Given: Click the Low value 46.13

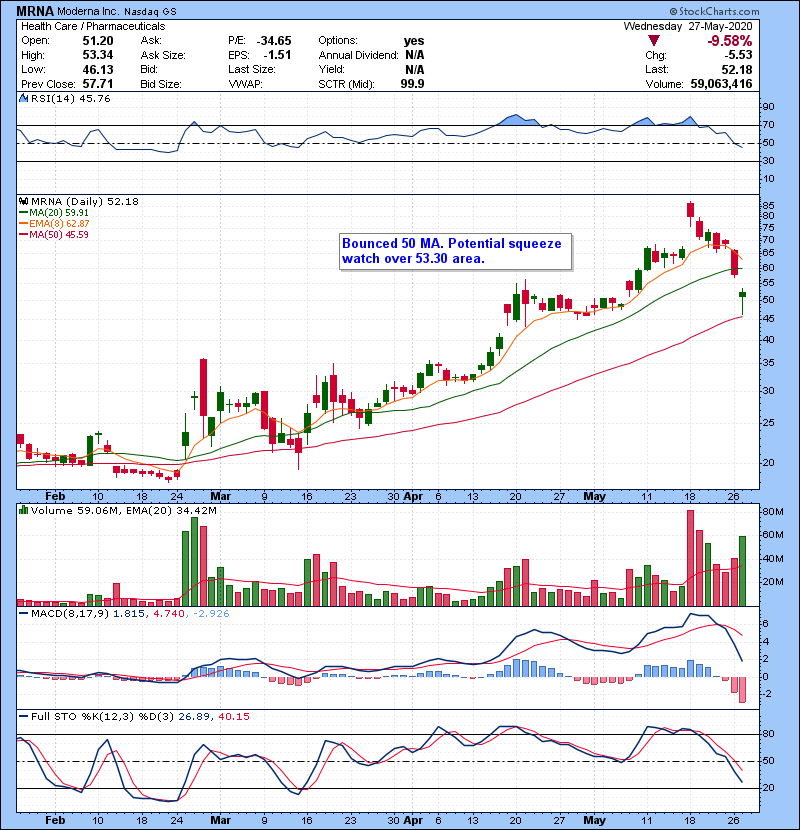Looking at the screenshot, I should tap(97, 69).
